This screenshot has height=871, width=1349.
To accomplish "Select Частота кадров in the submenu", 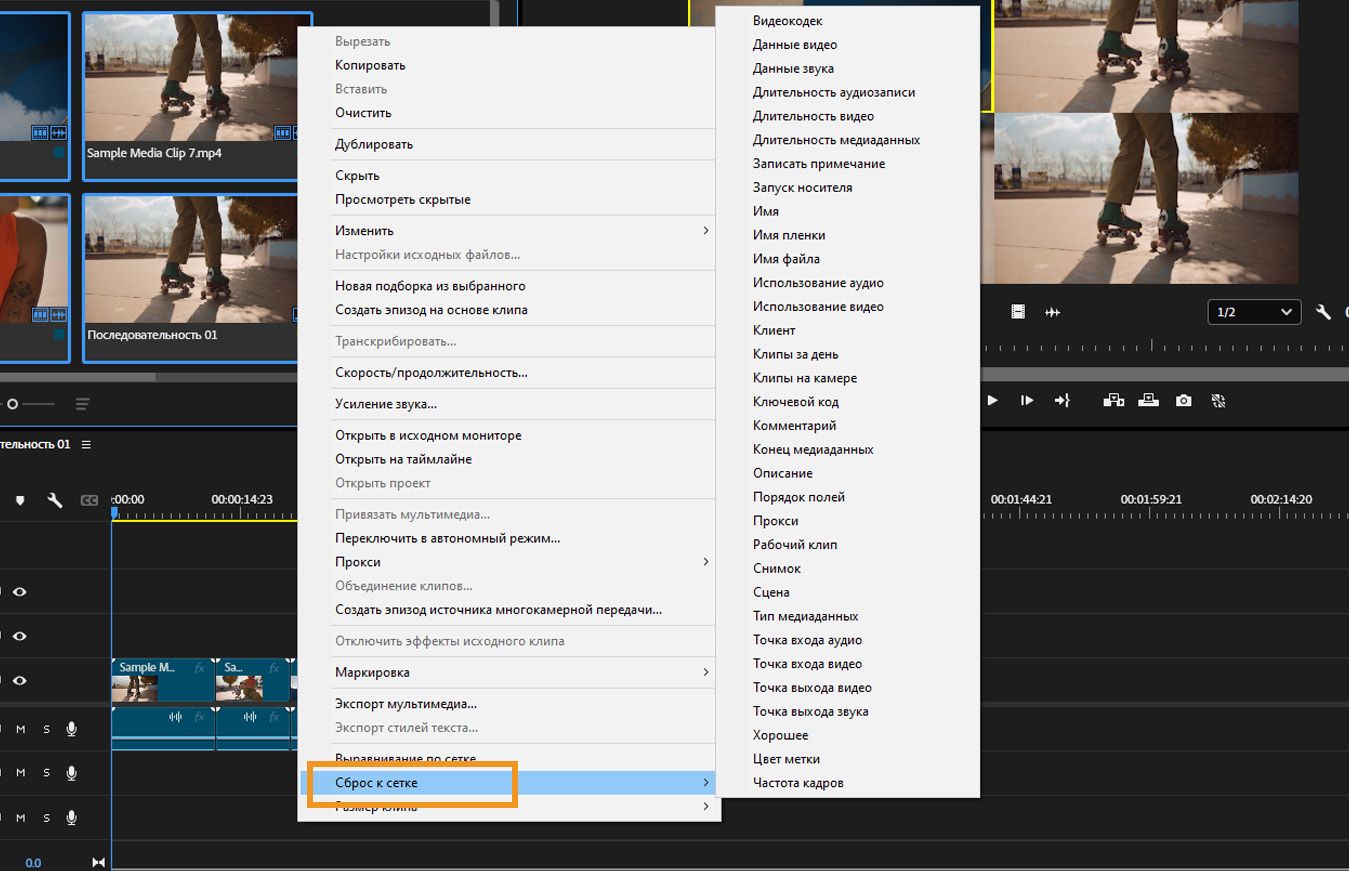I will click(x=798, y=783).
